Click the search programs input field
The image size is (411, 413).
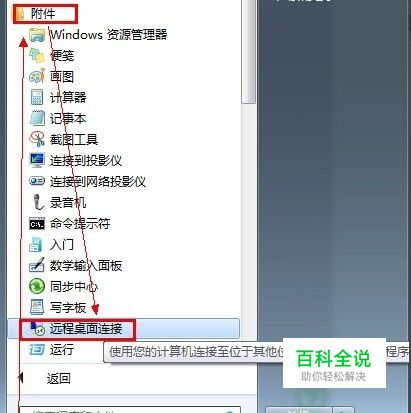point(130,410)
